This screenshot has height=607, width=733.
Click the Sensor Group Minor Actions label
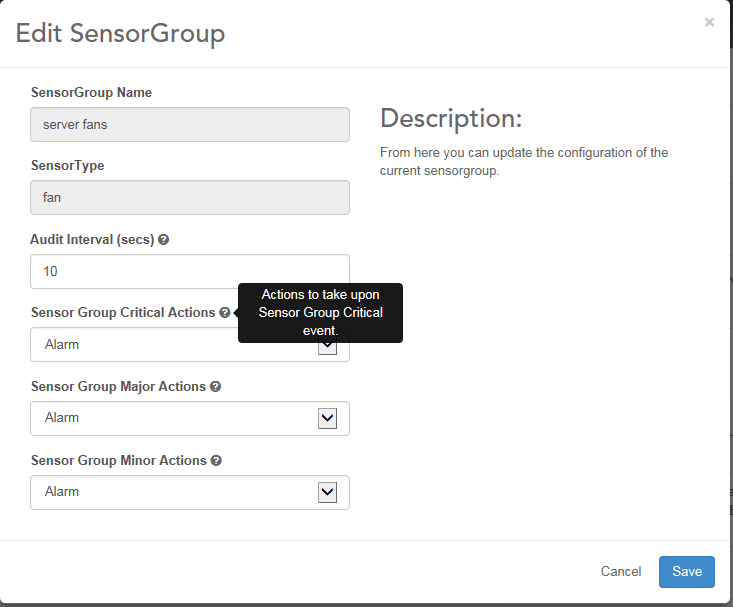click(x=118, y=461)
